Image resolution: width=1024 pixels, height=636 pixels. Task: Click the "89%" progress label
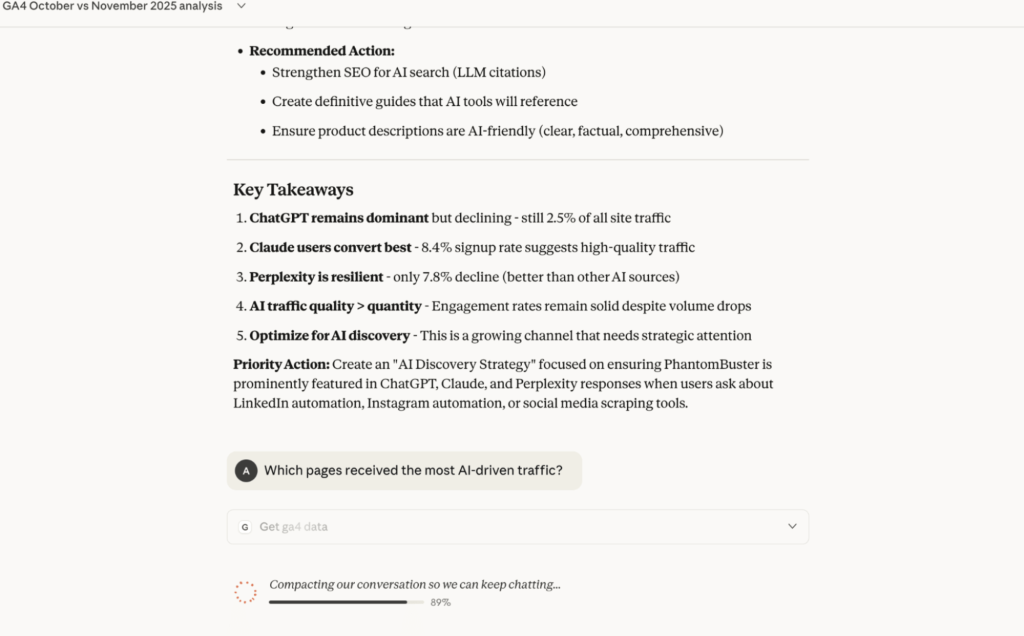[439, 602]
